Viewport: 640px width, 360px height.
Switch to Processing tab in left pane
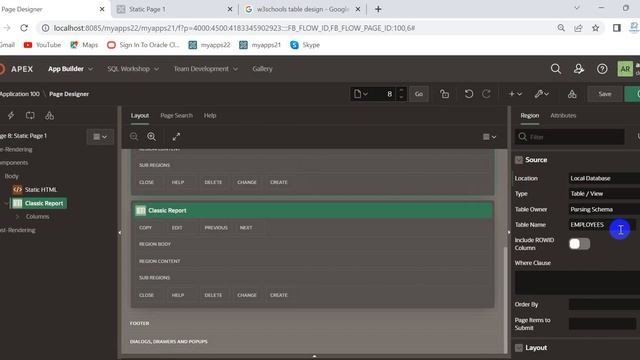(x=30, y=116)
